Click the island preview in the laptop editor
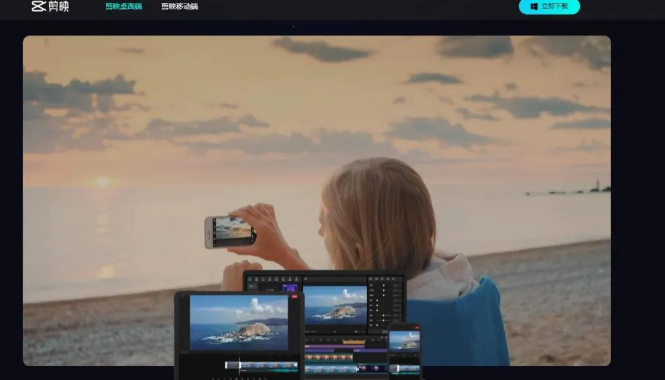The image size is (665, 380). [x=335, y=305]
